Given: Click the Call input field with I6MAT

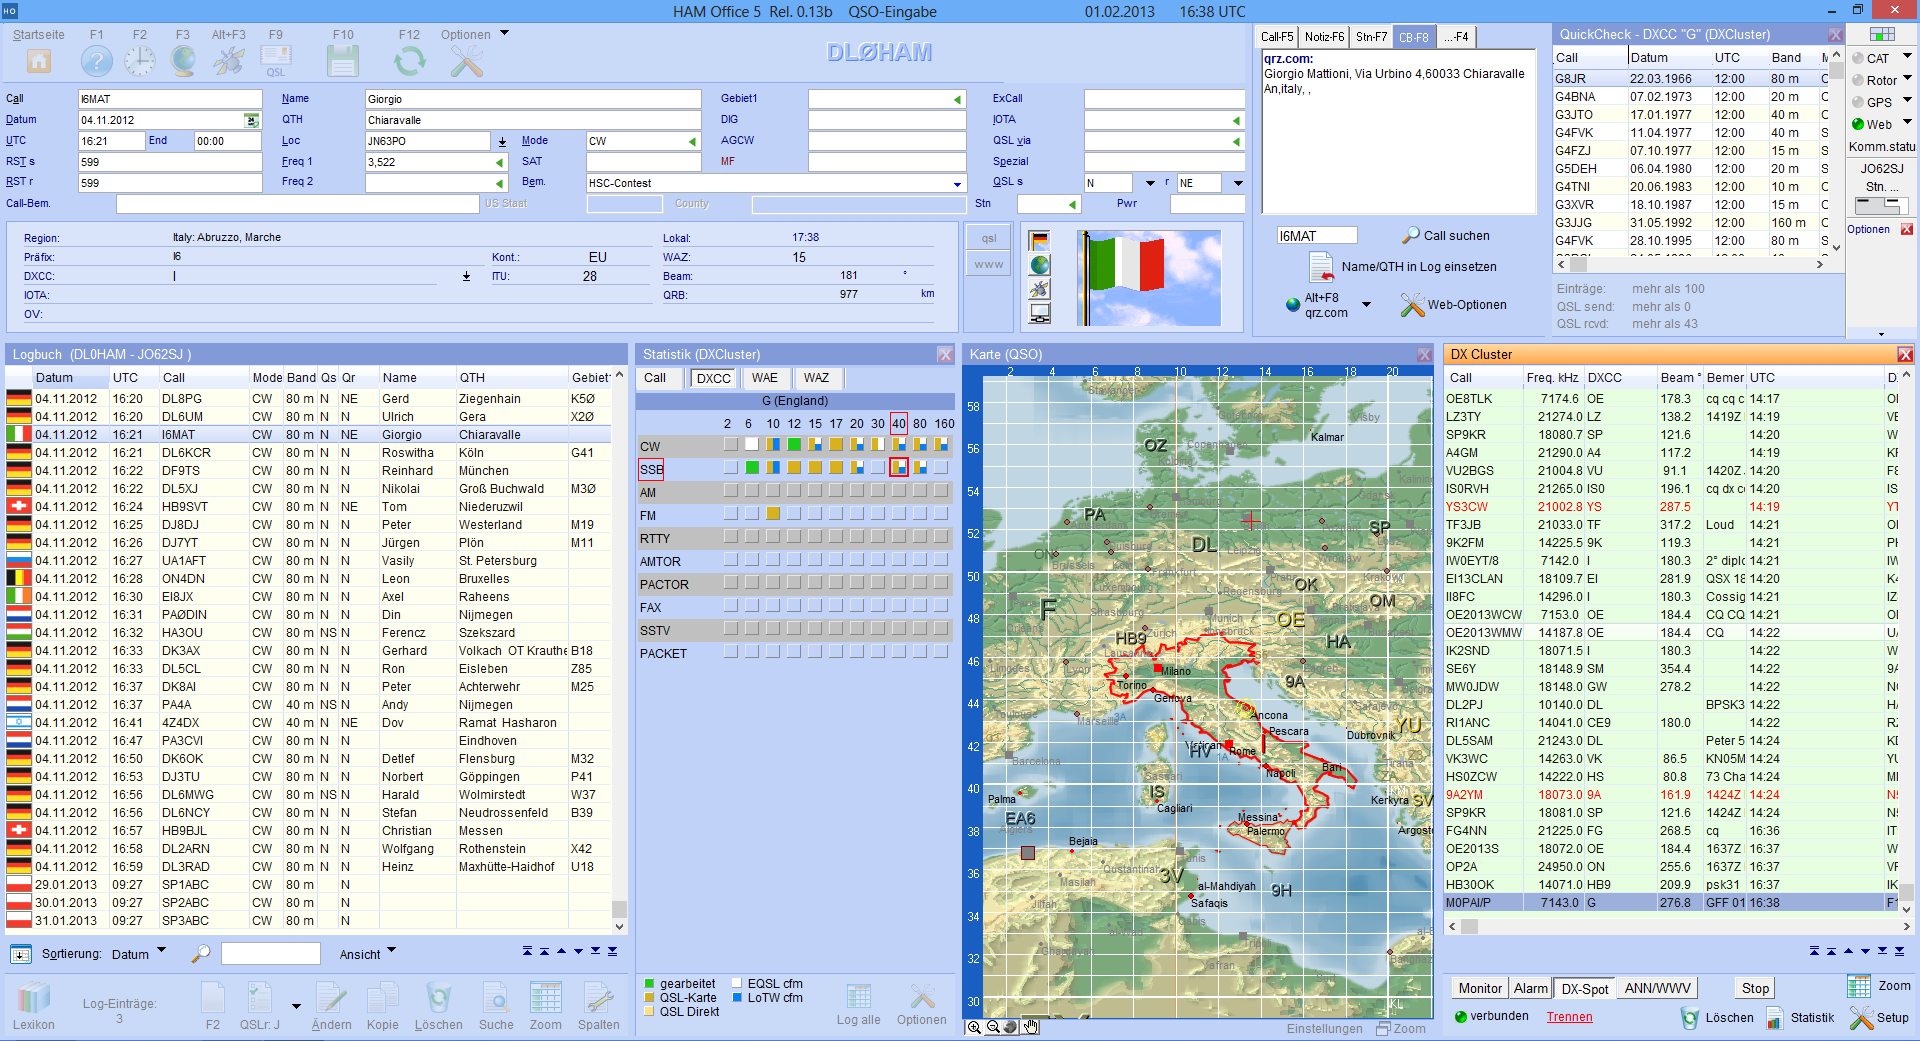Looking at the screenshot, I should [170, 99].
